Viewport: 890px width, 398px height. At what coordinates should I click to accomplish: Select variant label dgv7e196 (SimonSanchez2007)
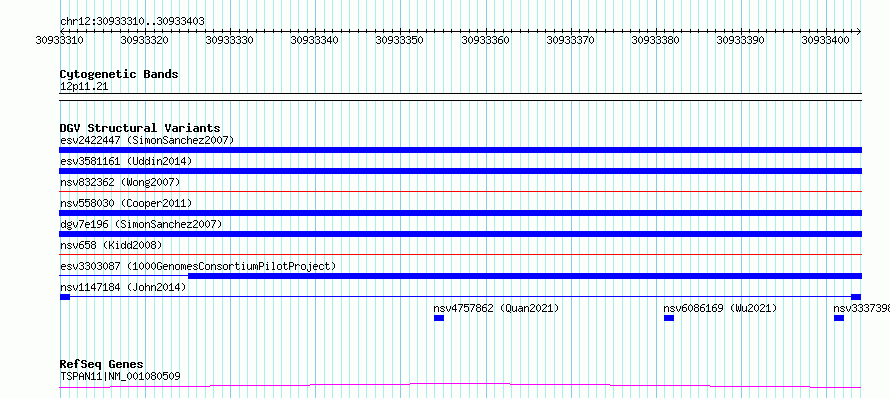[141, 224]
